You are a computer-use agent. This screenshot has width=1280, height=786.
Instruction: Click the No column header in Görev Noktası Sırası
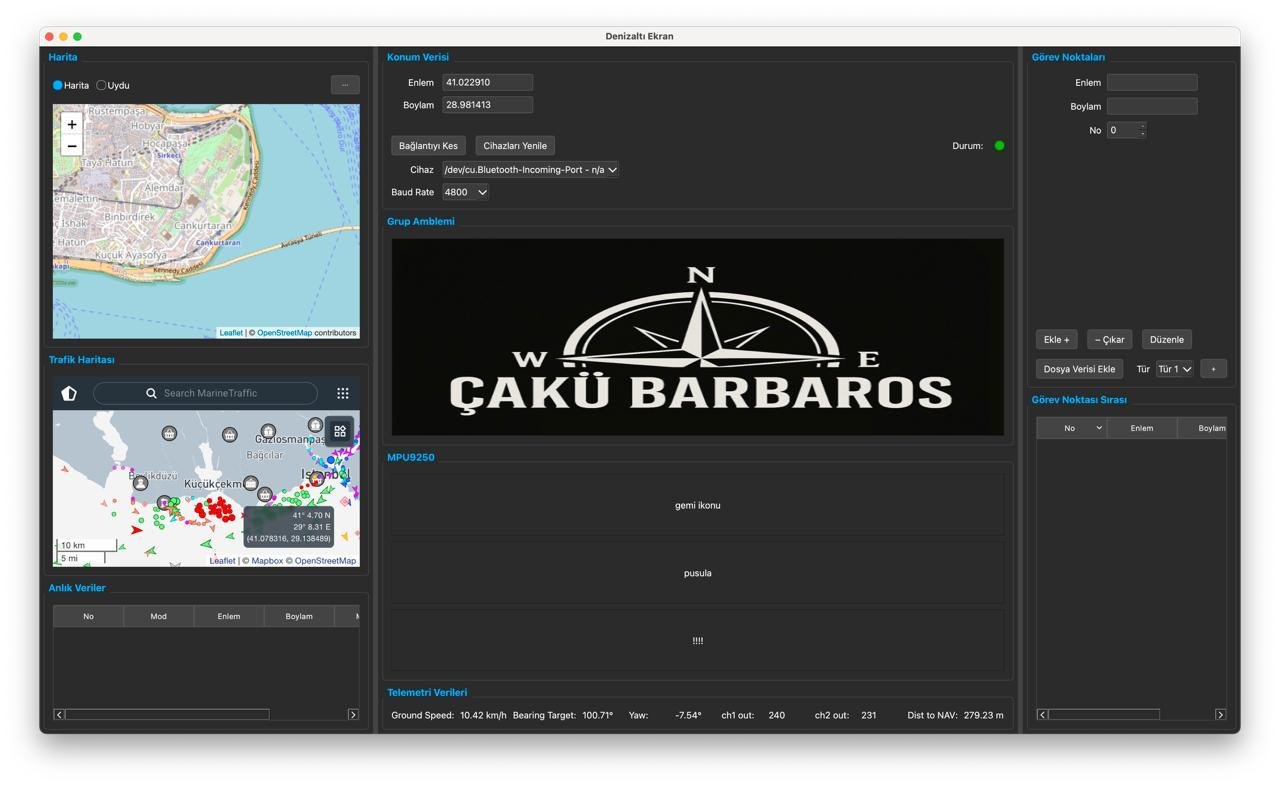1071,428
